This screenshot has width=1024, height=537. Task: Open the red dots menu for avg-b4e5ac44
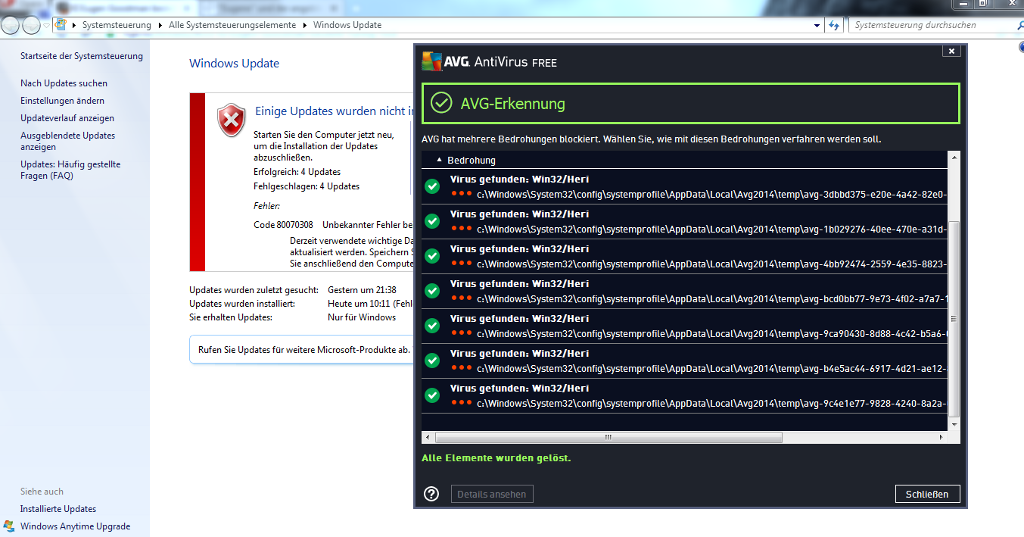tap(461, 367)
